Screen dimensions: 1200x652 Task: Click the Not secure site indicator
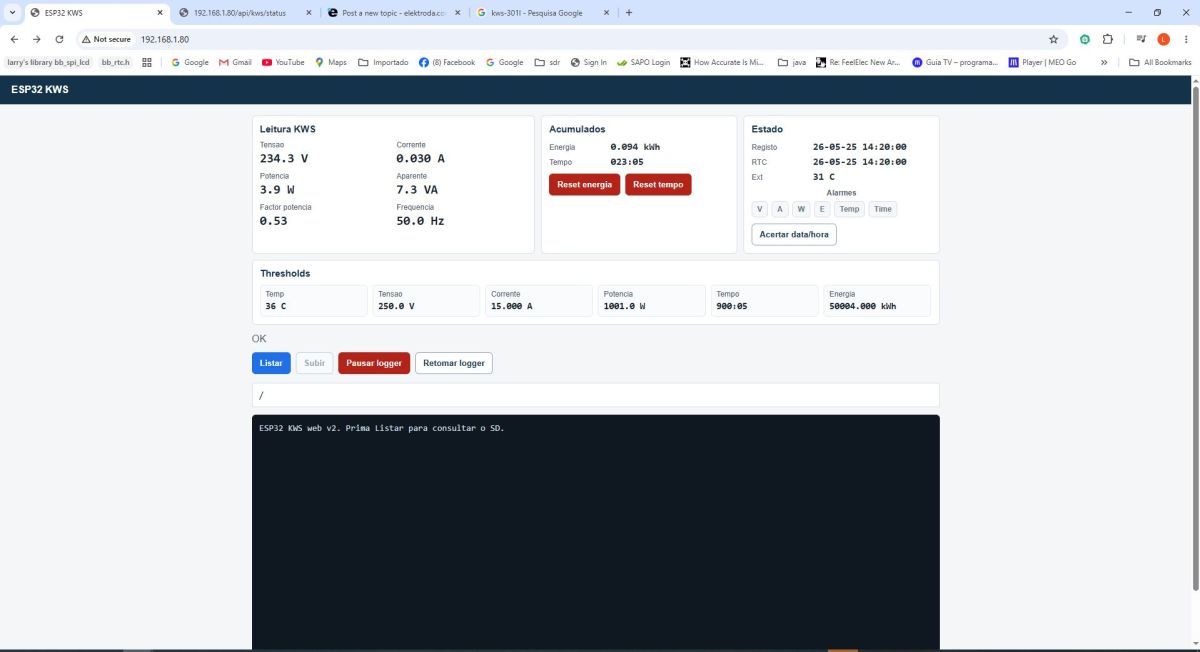click(106, 39)
